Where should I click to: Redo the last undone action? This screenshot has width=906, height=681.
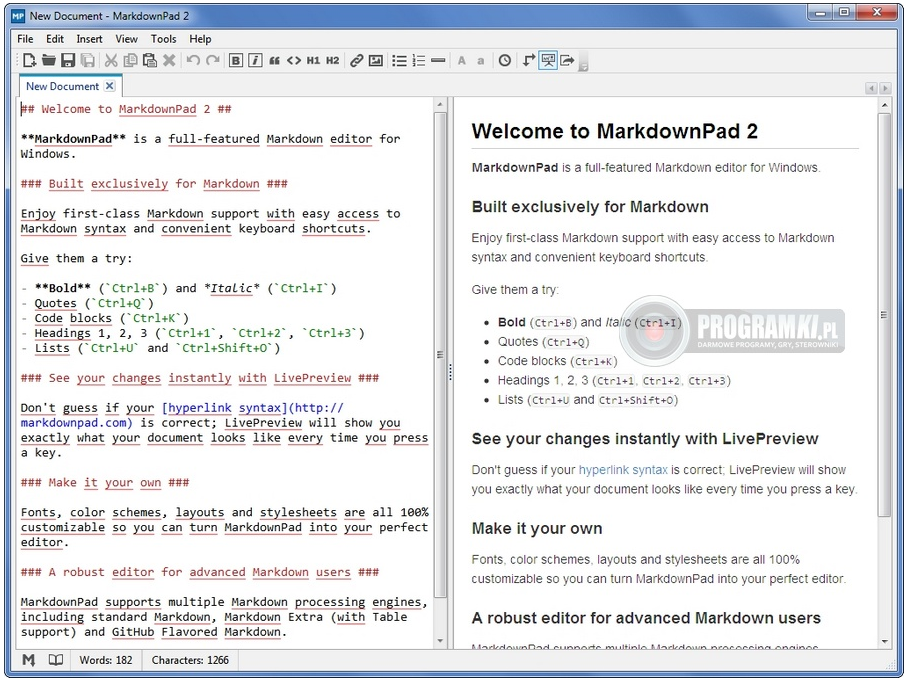[213, 60]
